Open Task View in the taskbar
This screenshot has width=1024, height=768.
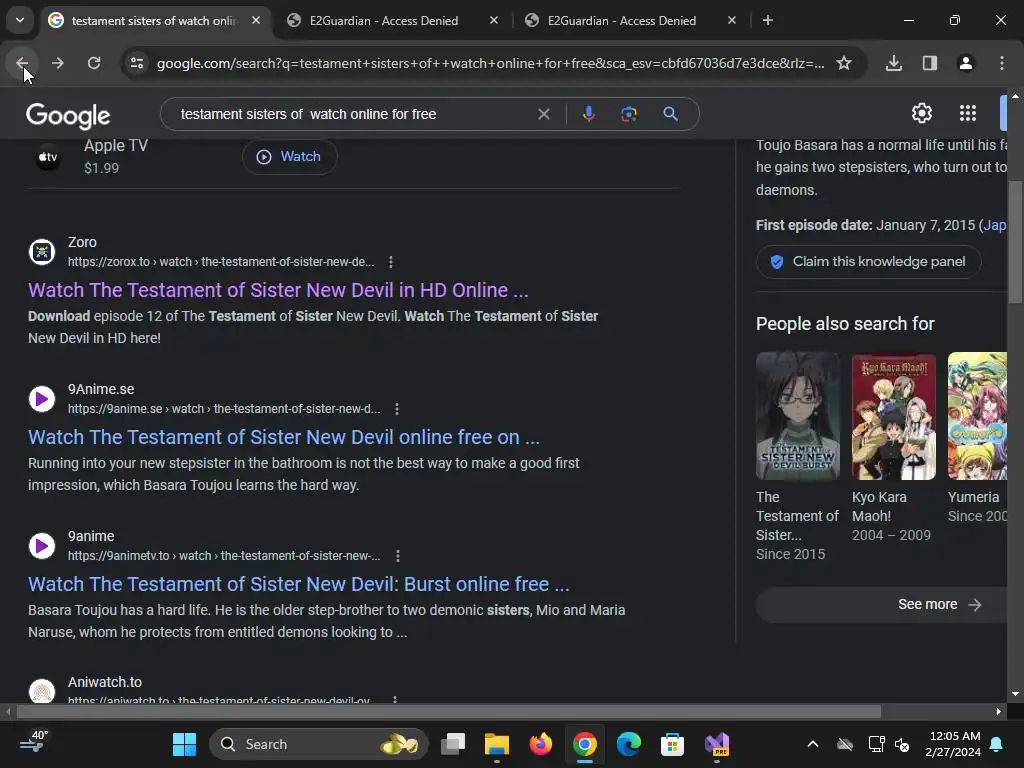453,744
